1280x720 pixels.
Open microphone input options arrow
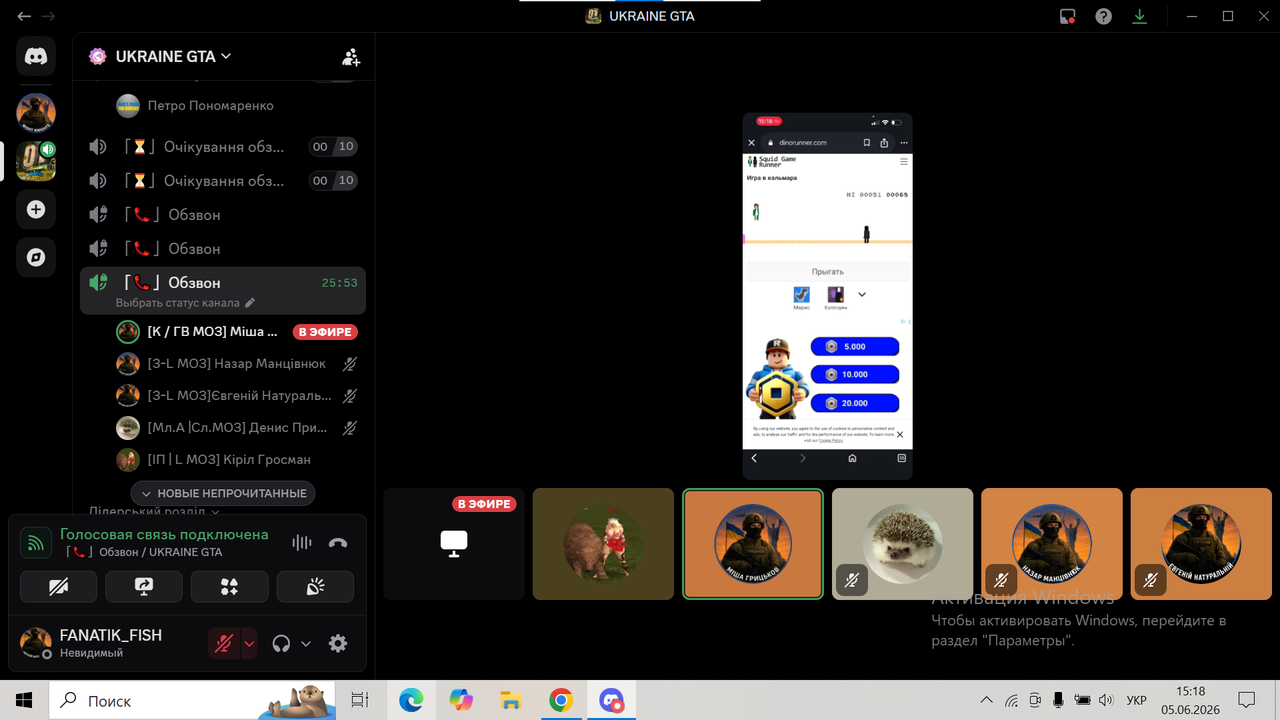[249, 644]
